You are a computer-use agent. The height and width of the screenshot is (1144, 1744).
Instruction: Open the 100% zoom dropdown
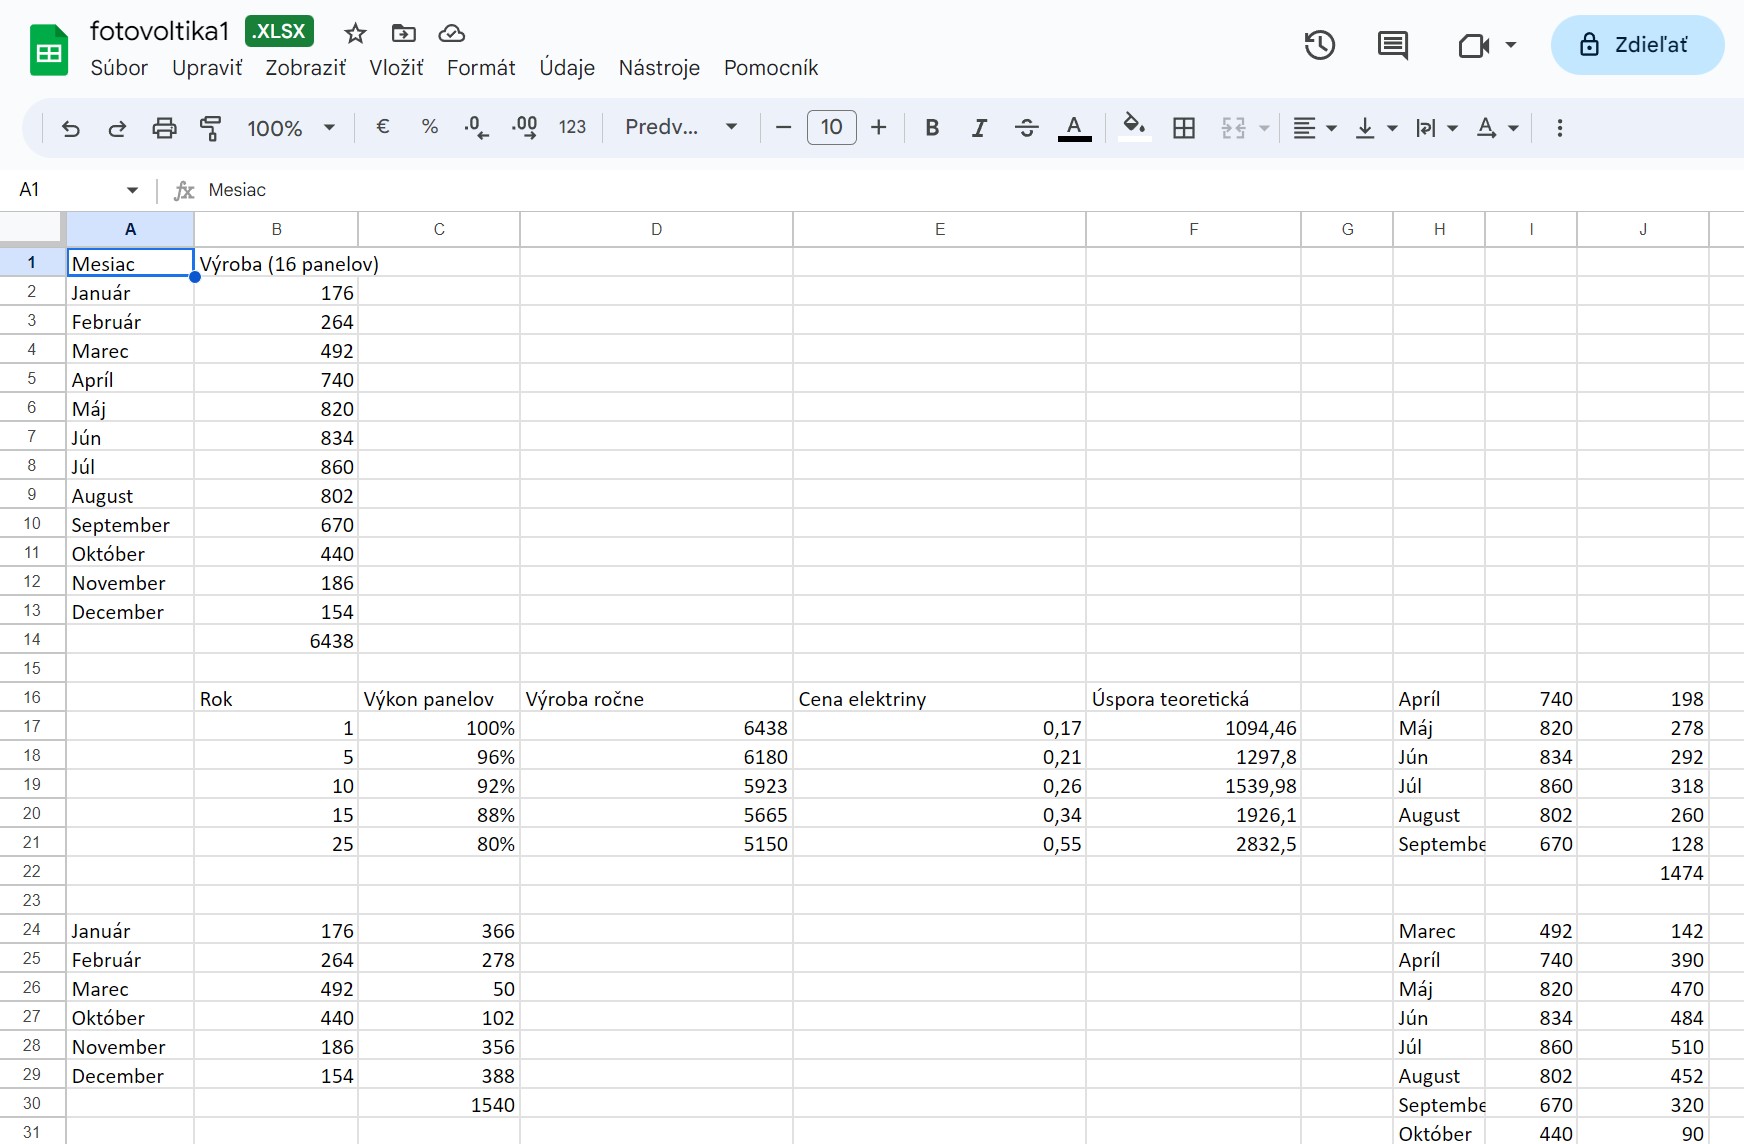click(290, 128)
